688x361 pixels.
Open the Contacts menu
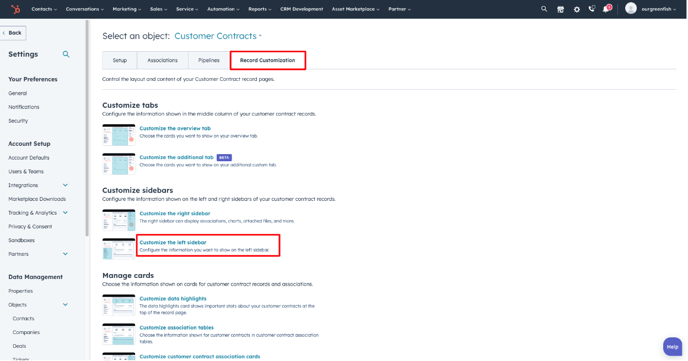coord(44,9)
